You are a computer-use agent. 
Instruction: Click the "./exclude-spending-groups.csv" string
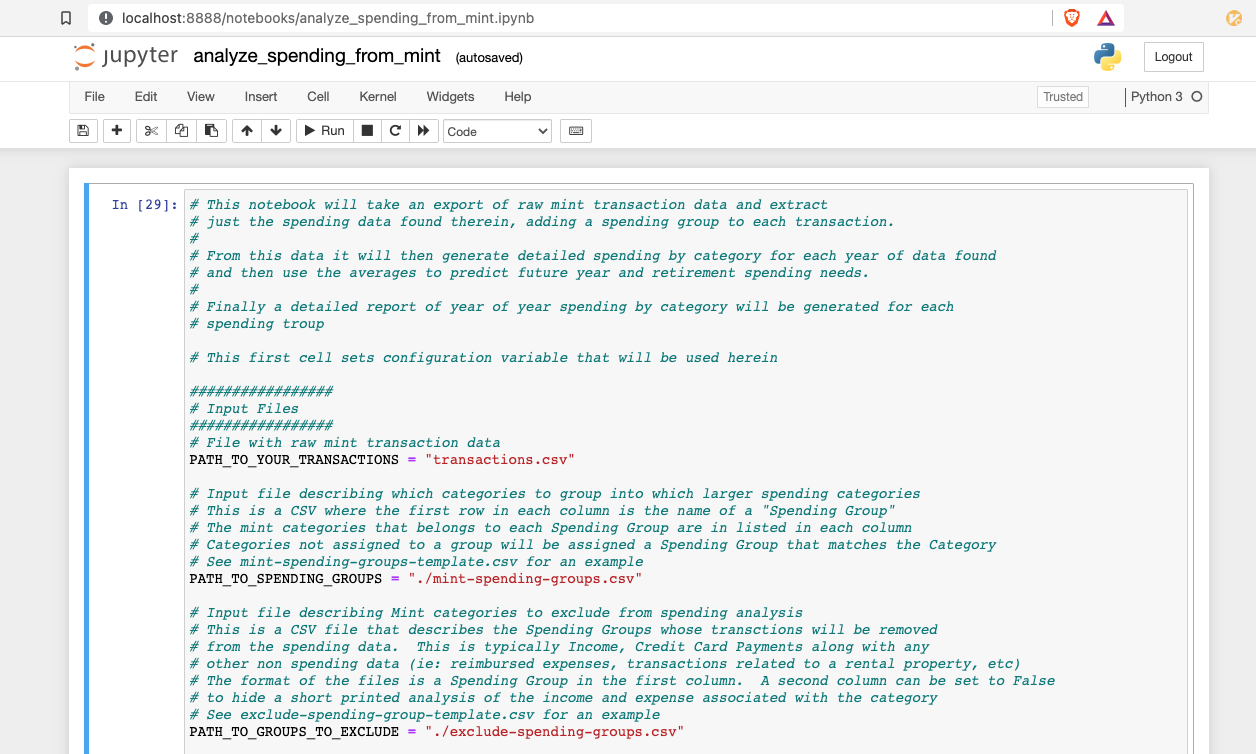tap(555, 732)
